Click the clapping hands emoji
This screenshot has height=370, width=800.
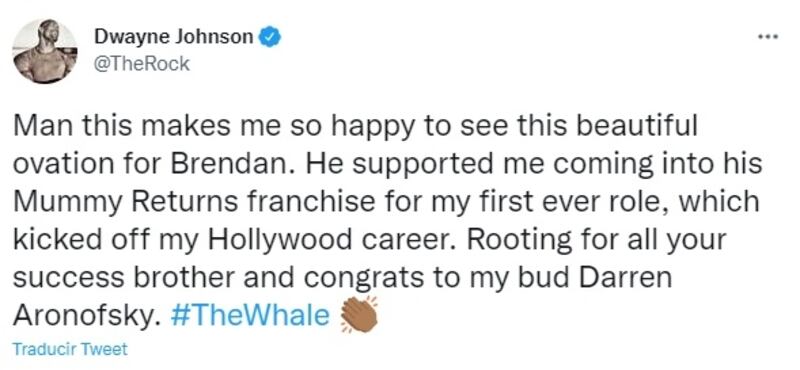click(359, 314)
